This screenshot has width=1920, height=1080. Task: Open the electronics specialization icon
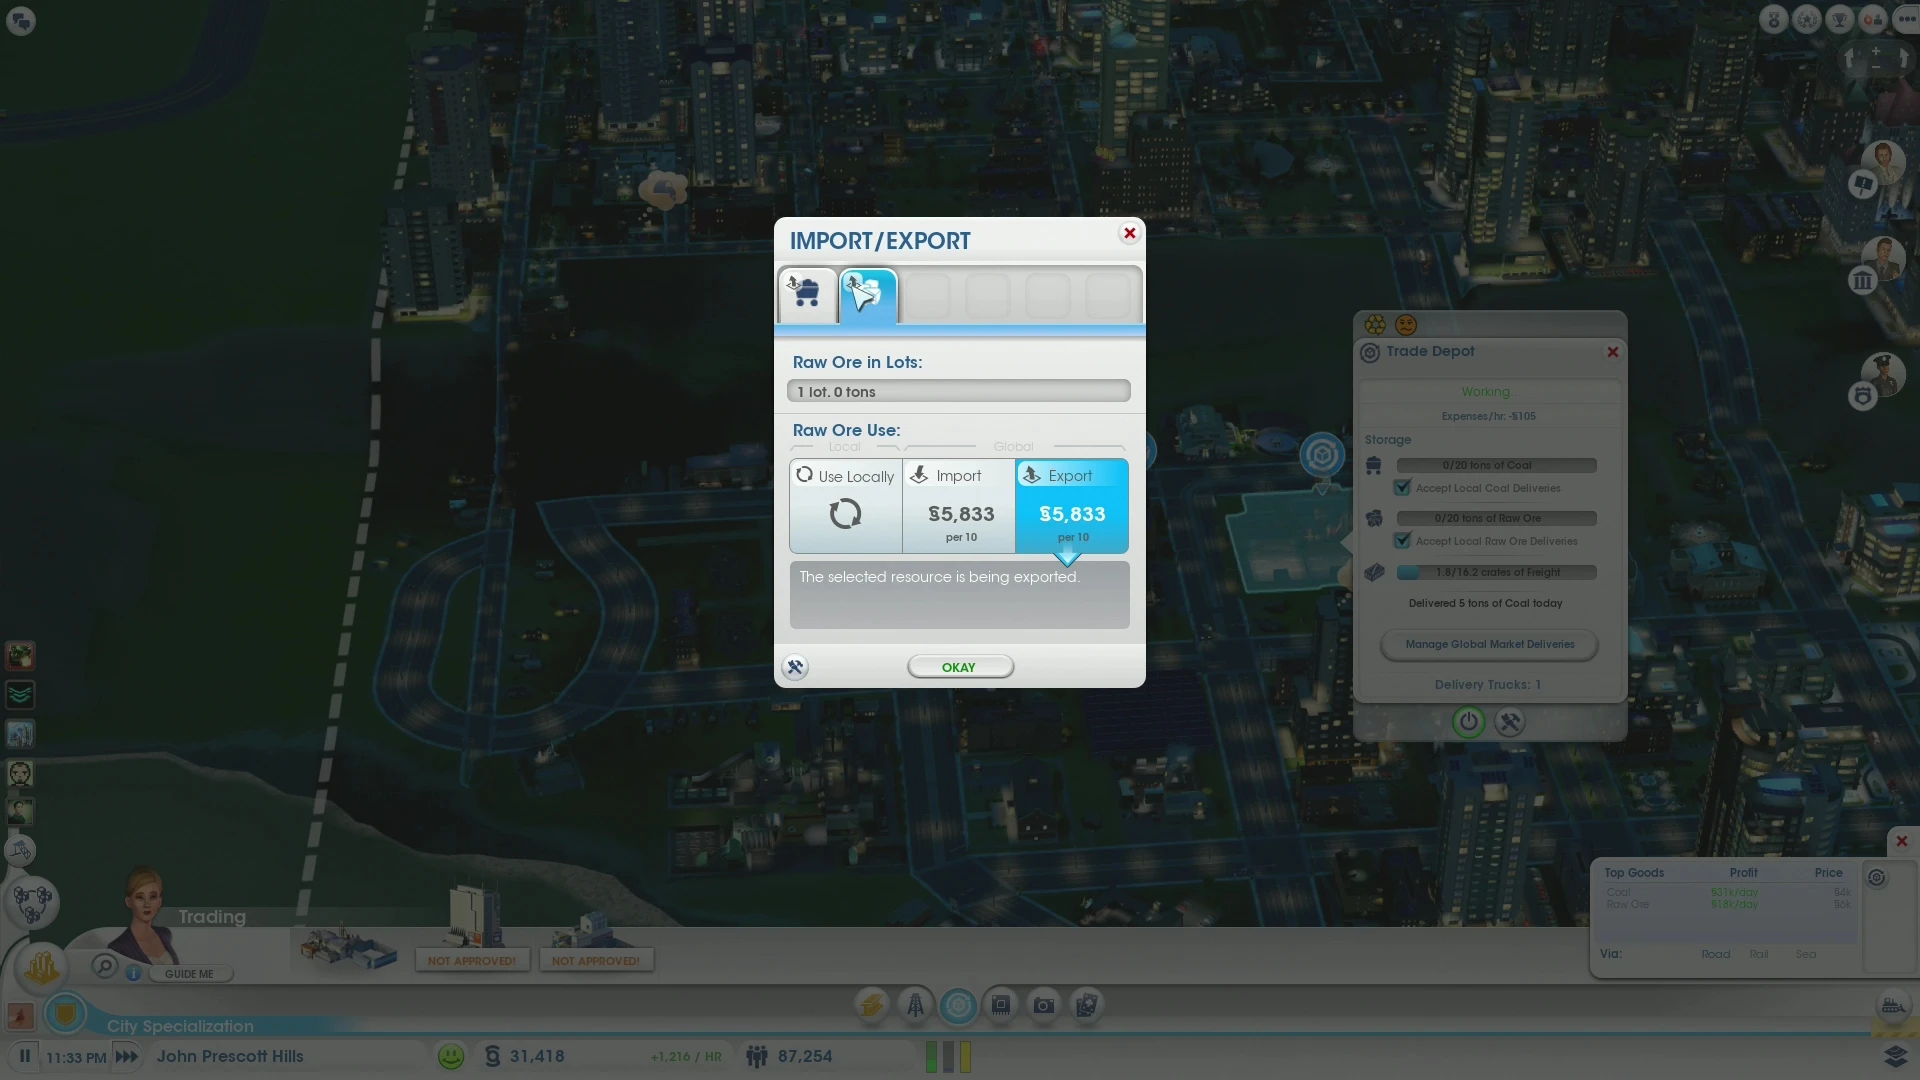tap(1001, 1005)
